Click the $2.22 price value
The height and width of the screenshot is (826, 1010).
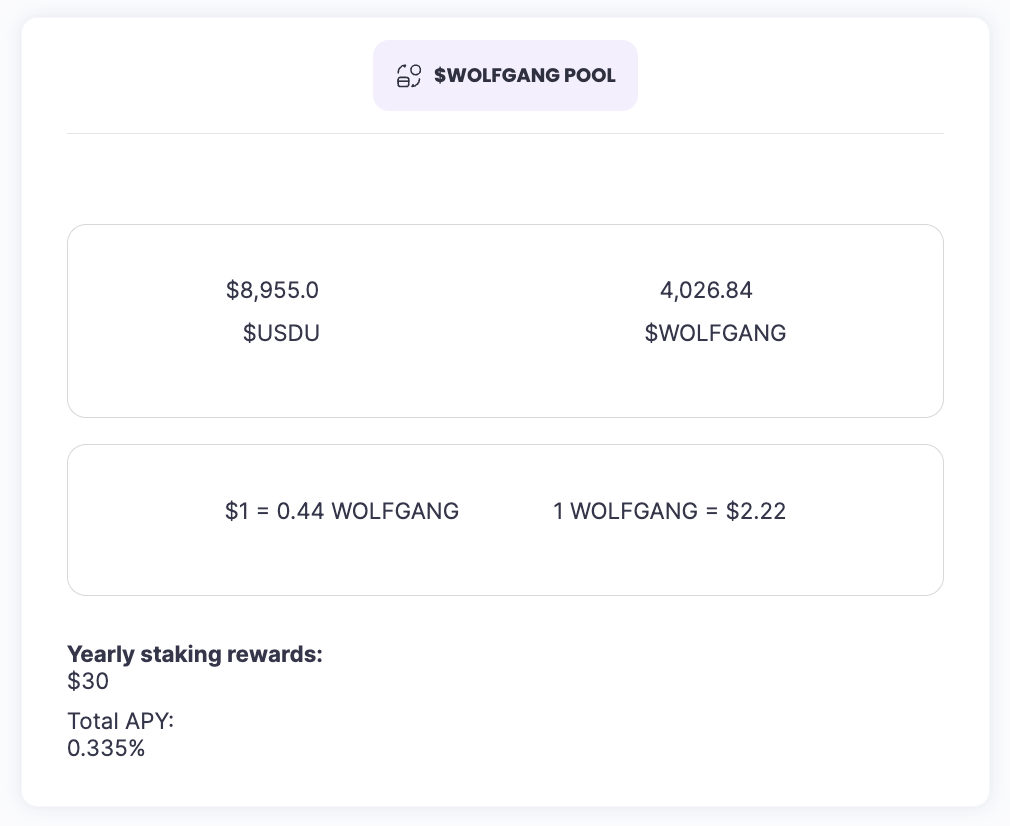pos(756,512)
